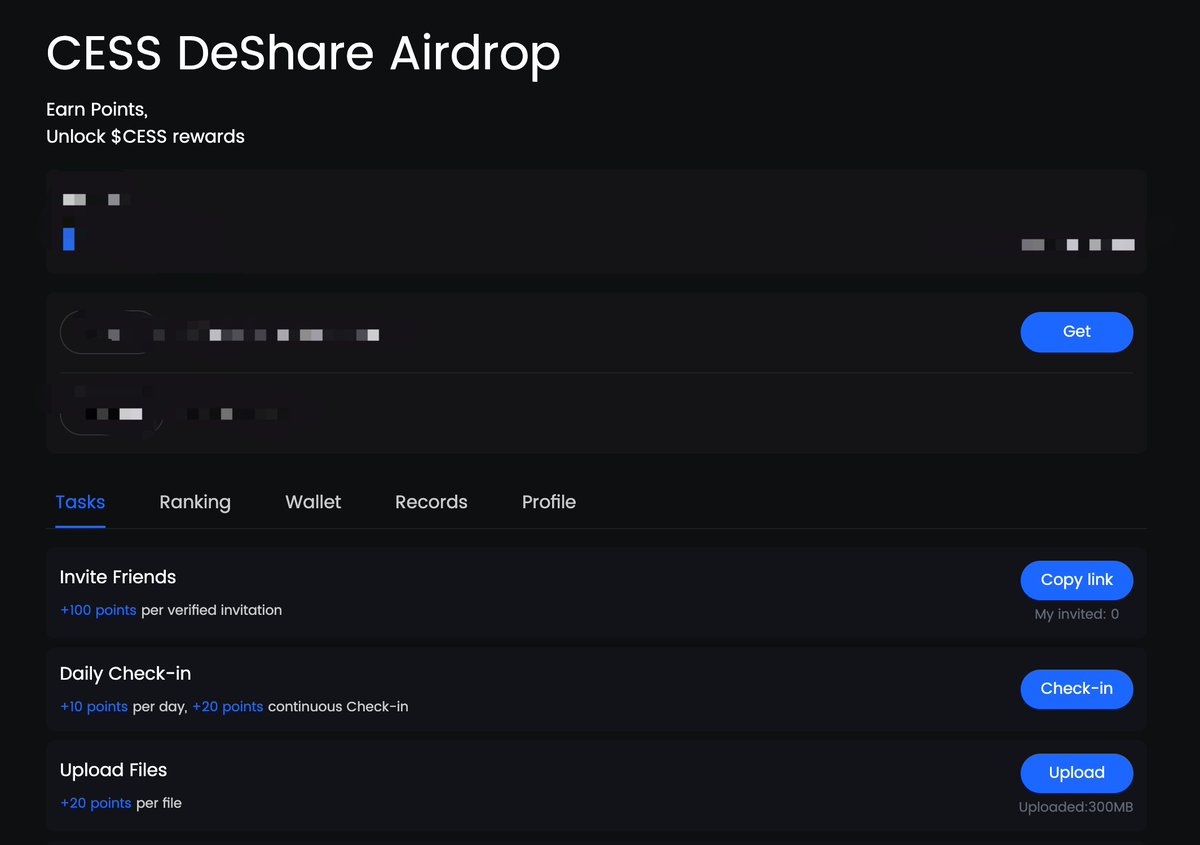This screenshot has width=1200, height=845.
Task: Click "+10 points" per day text
Action: (x=94, y=707)
